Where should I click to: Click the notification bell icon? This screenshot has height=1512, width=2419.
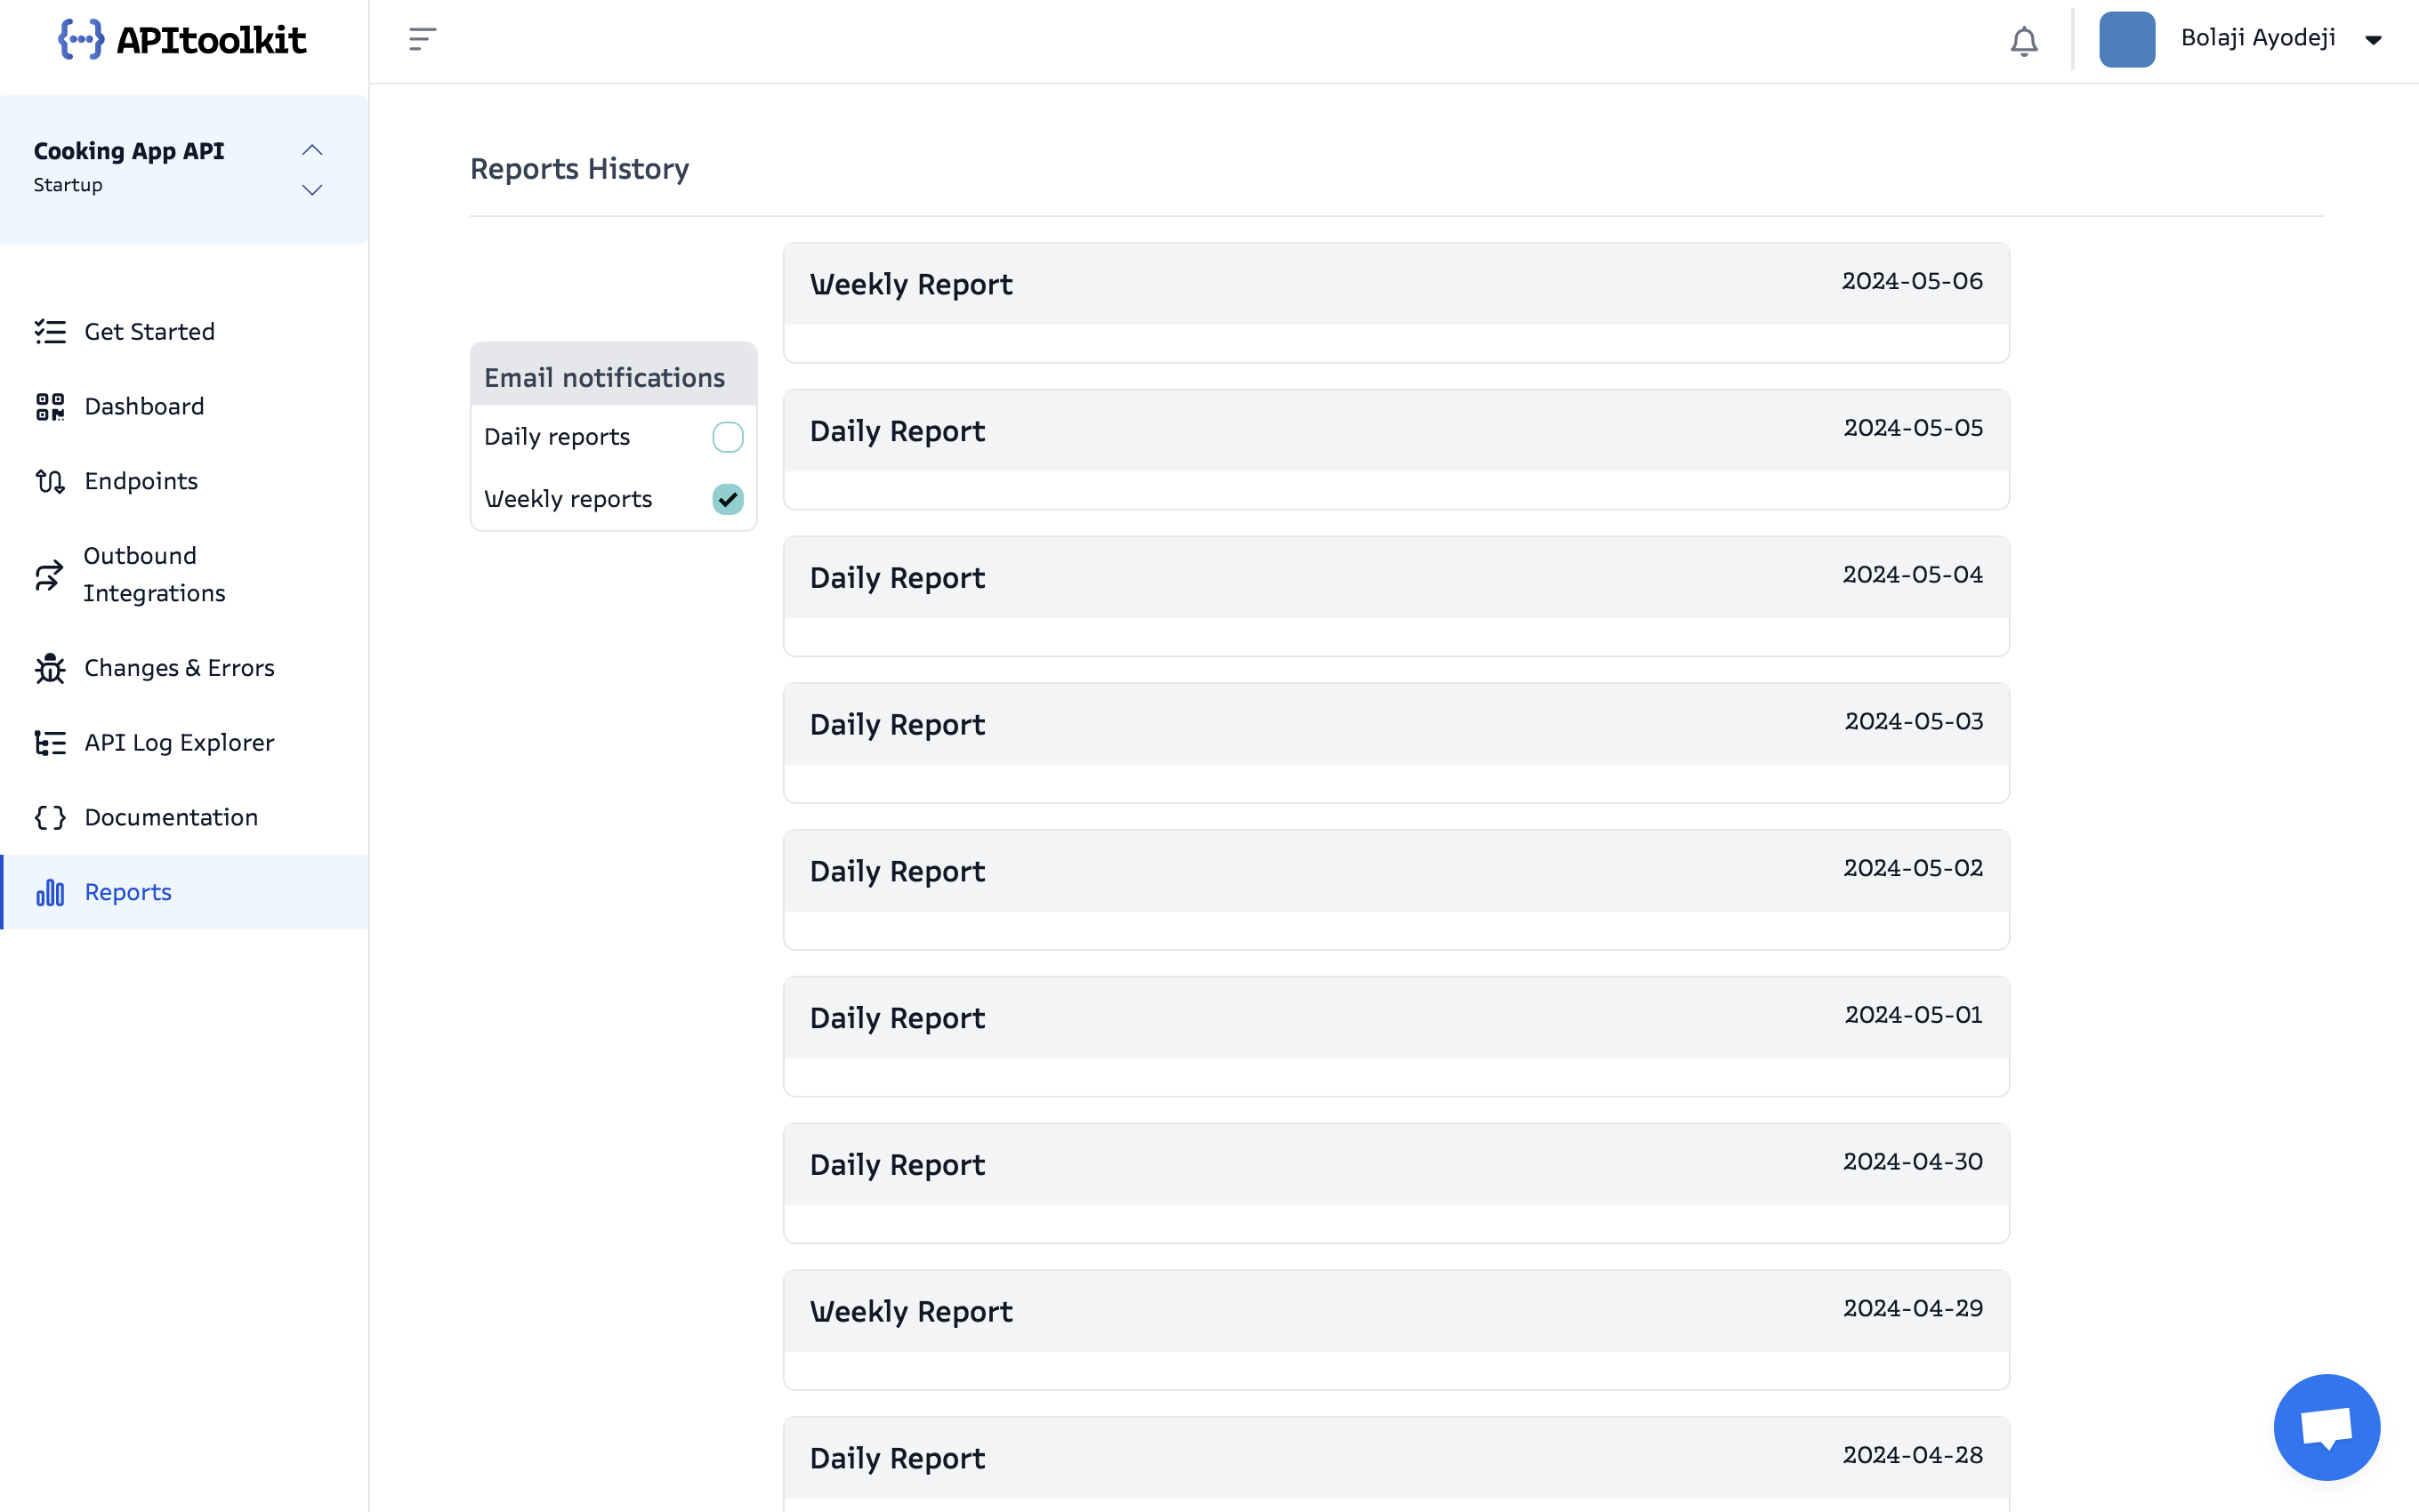pos(2024,41)
